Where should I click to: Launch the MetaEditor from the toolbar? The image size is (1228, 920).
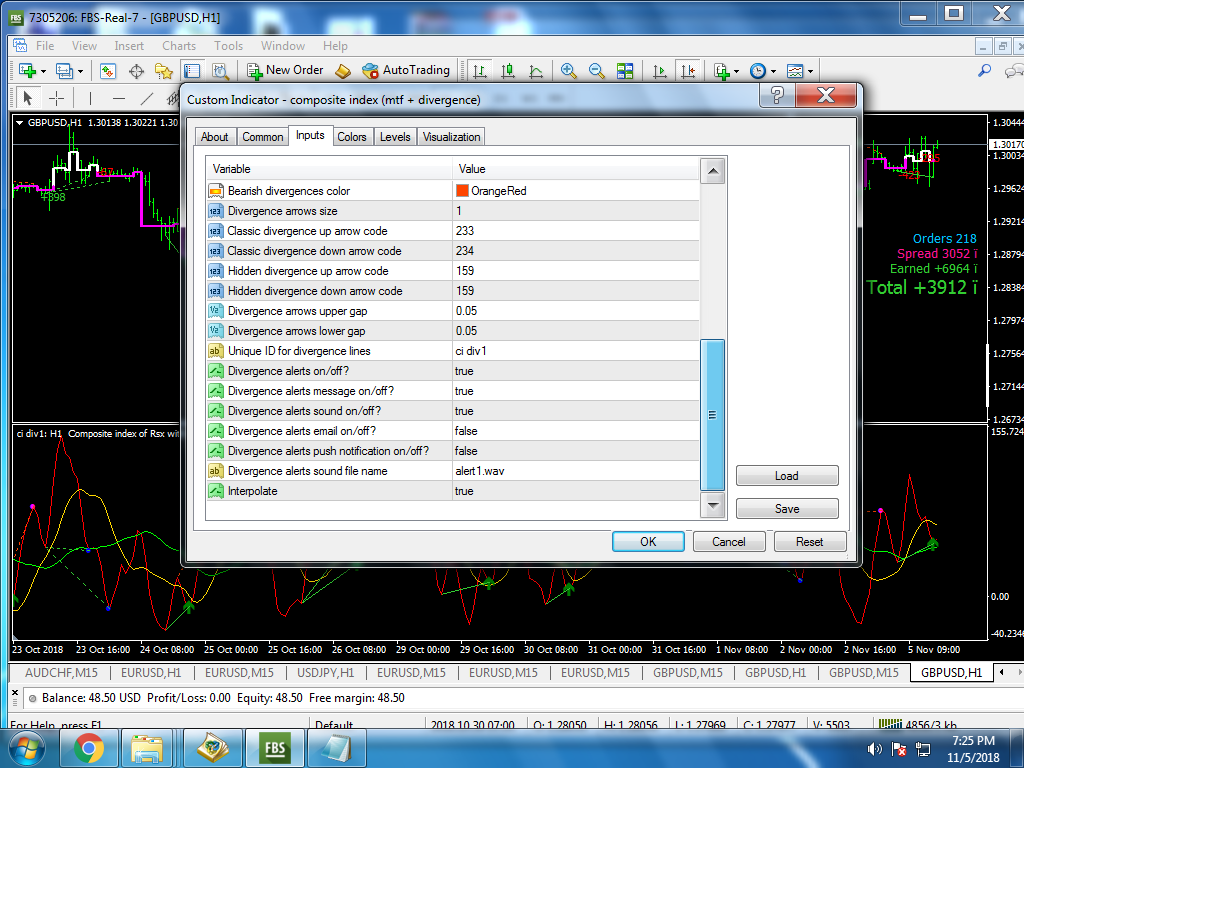pos(343,71)
